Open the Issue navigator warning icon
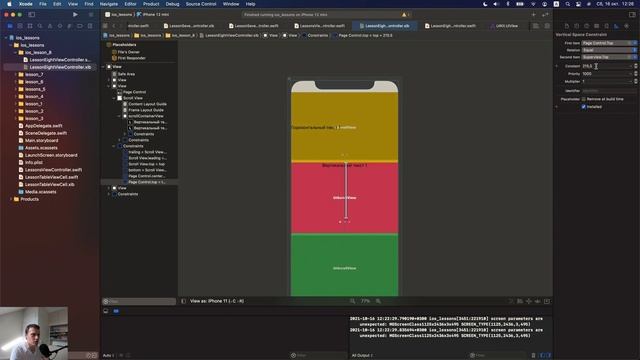Image resolution: width=640 pixels, height=360 pixels. (x=50, y=26)
